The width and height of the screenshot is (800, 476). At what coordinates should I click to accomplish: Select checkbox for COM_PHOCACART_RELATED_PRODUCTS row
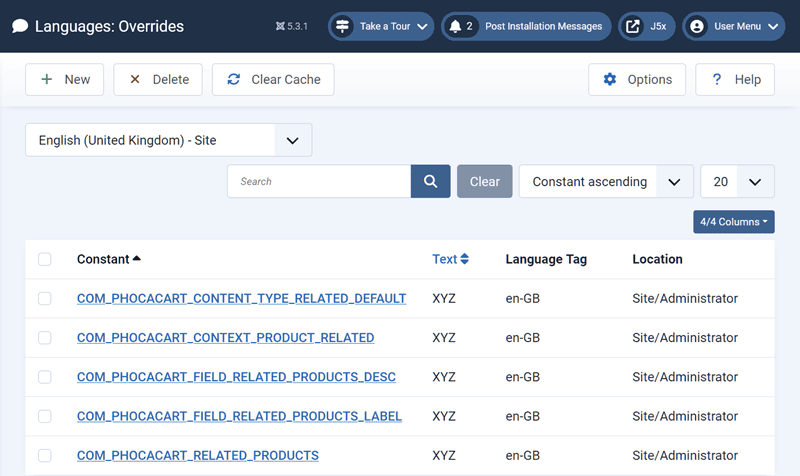click(x=45, y=456)
